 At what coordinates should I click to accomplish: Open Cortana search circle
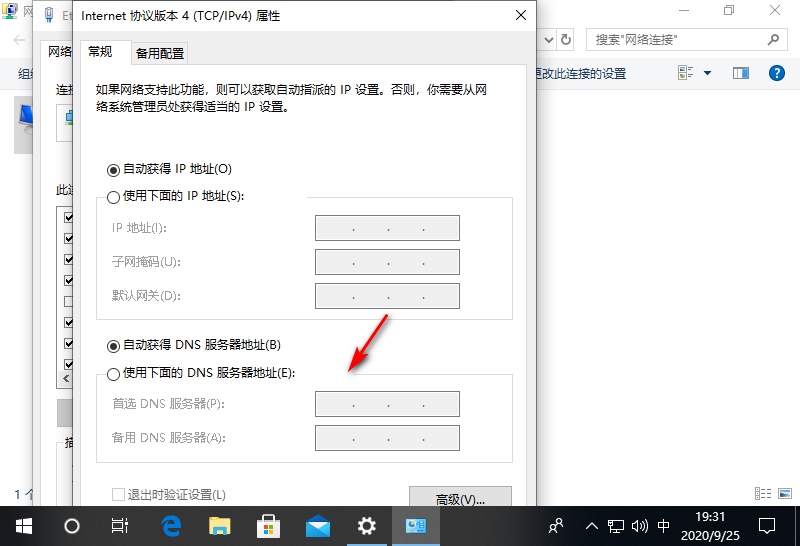(x=72, y=526)
